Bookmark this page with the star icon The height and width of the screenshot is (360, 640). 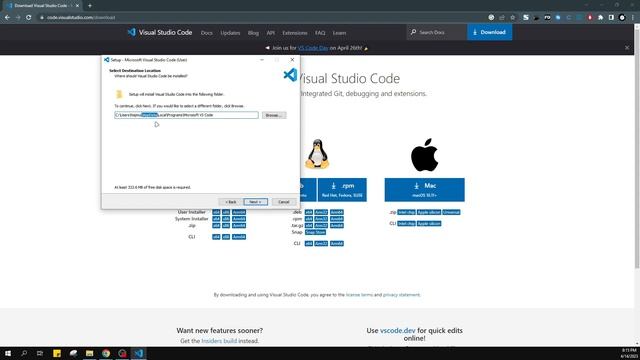click(513, 18)
